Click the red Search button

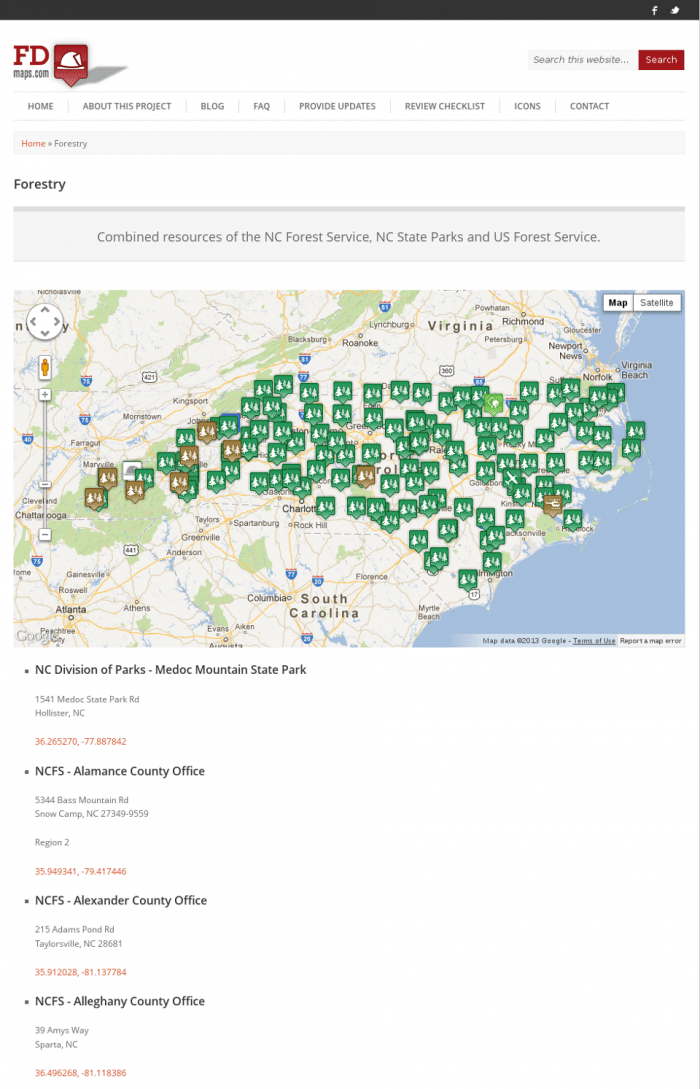[x=661, y=60]
